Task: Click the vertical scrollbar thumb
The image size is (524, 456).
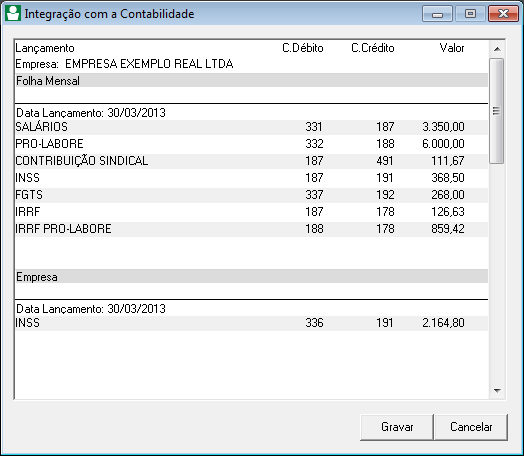Action: (x=497, y=111)
